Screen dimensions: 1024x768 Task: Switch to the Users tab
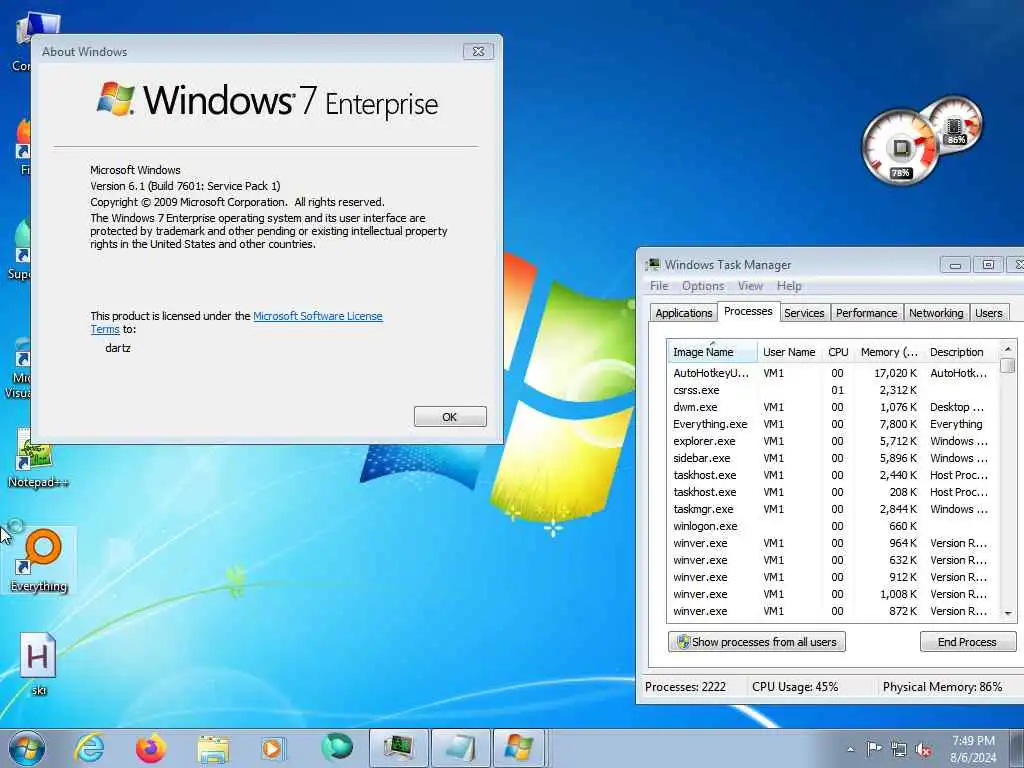tap(988, 313)
